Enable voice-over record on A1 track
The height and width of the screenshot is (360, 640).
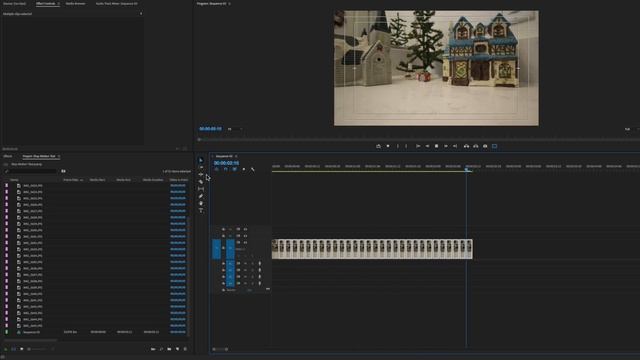260,264
